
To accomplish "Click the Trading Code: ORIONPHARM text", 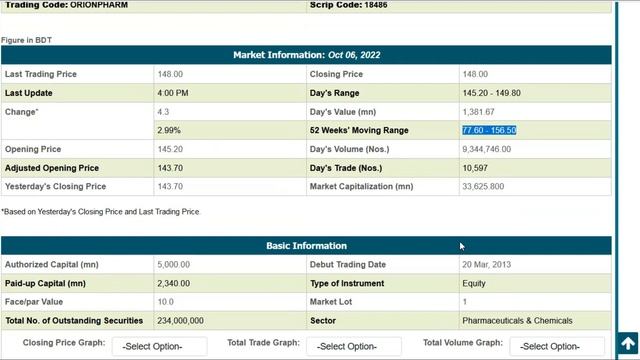I will [66, 5].
